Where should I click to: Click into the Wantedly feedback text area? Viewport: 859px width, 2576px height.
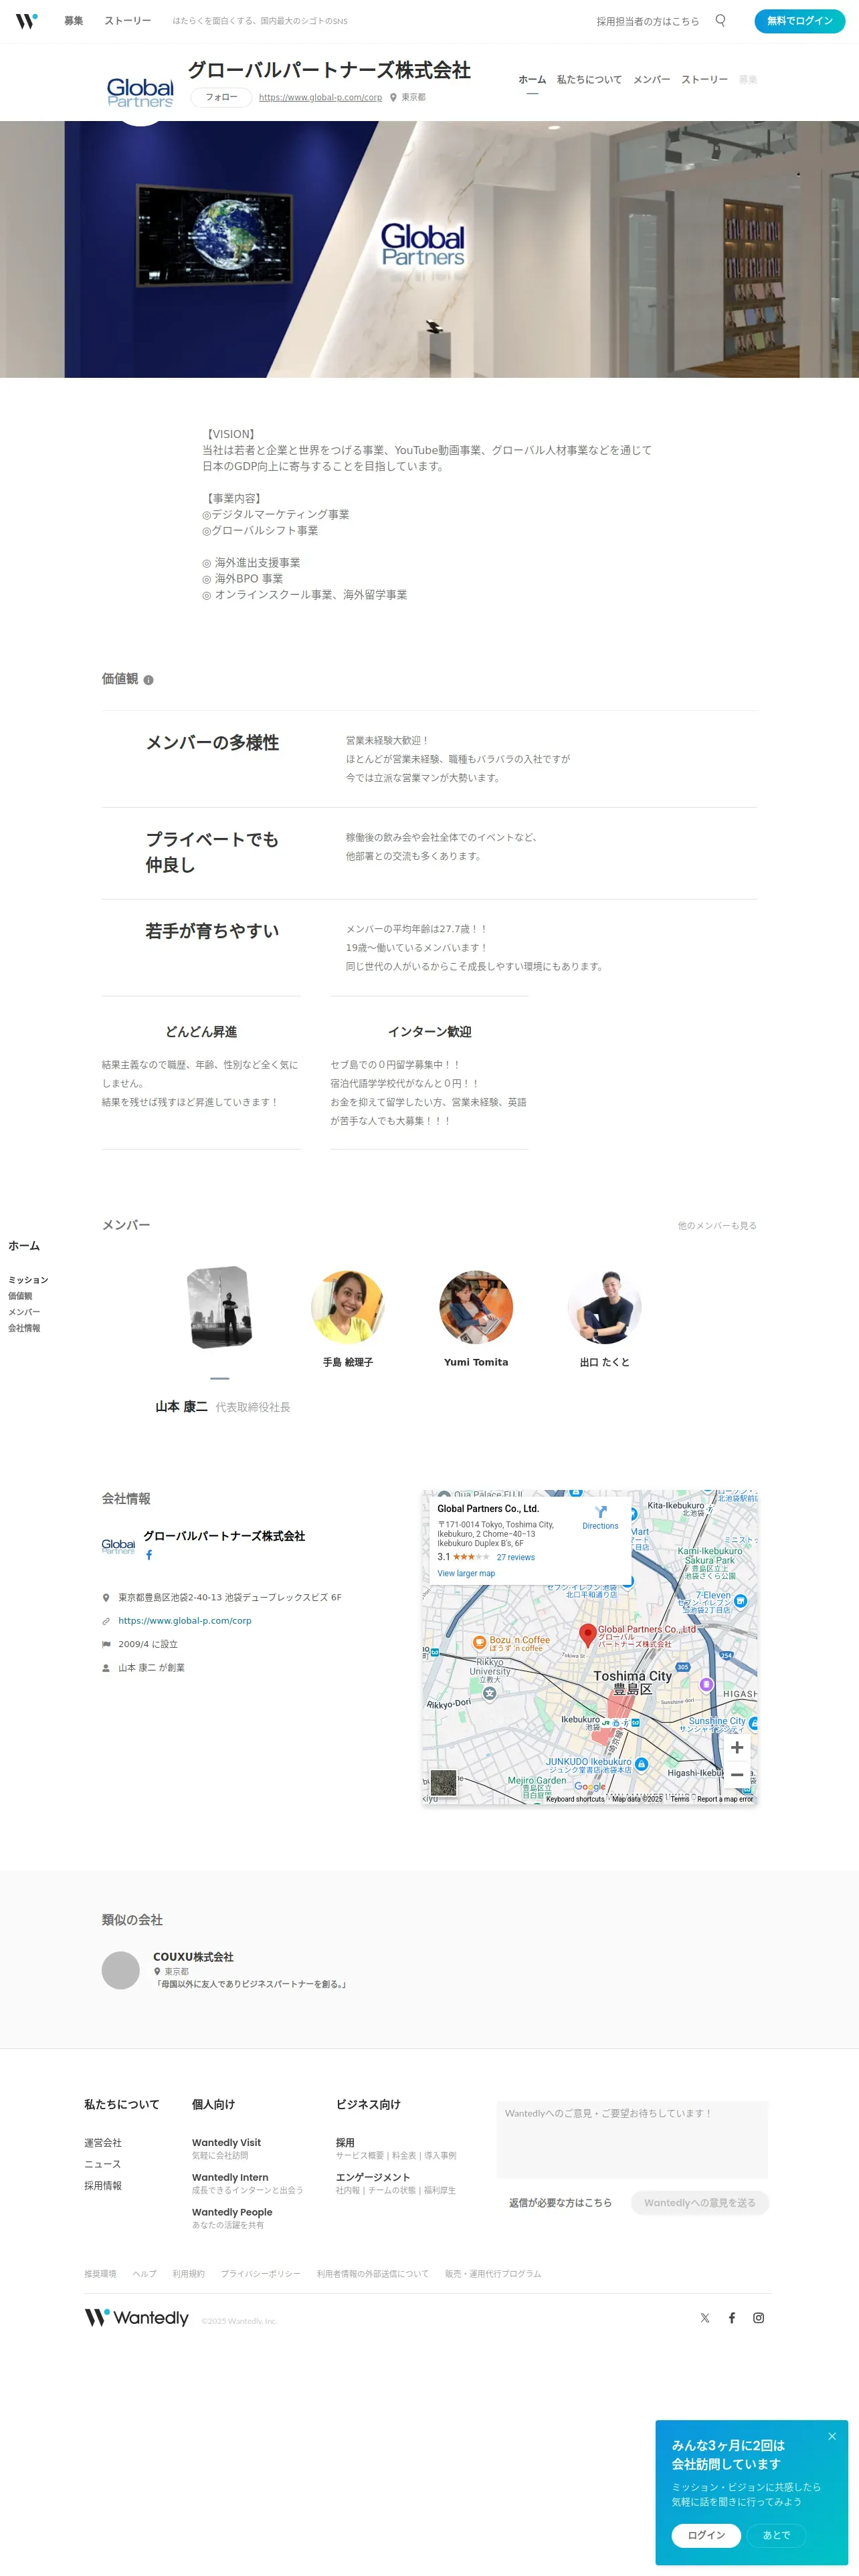(632, 2139)
